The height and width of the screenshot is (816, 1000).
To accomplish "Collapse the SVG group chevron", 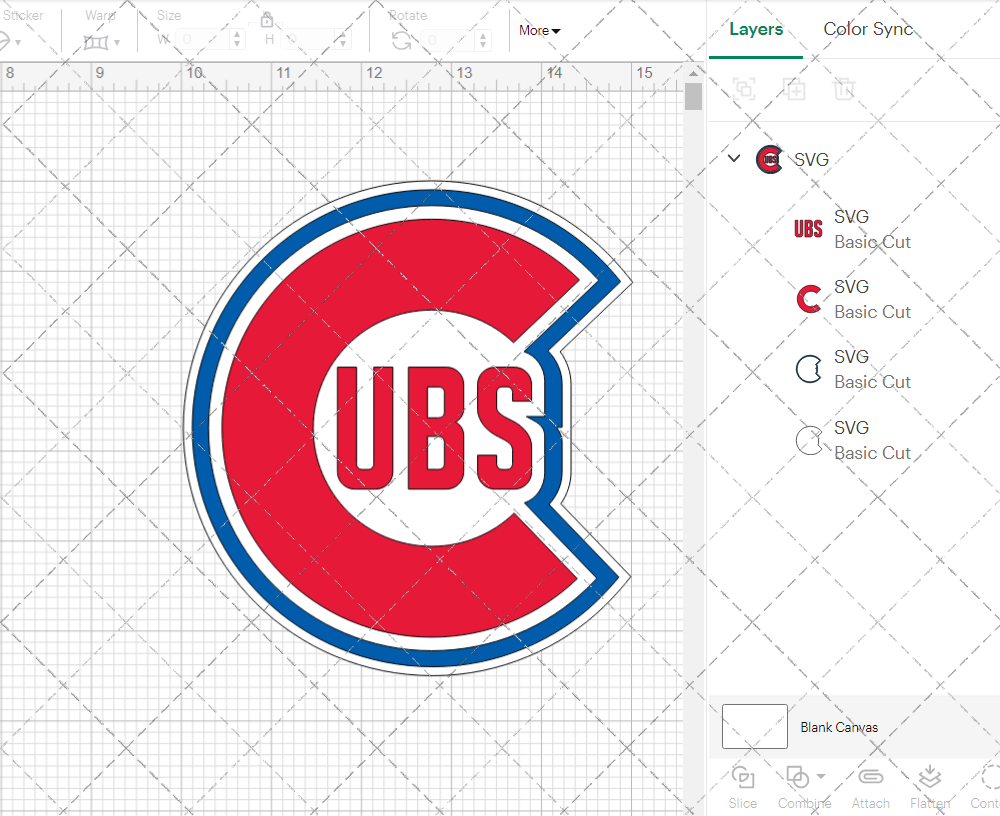I will pyautogui.click(x=734, y=158).
